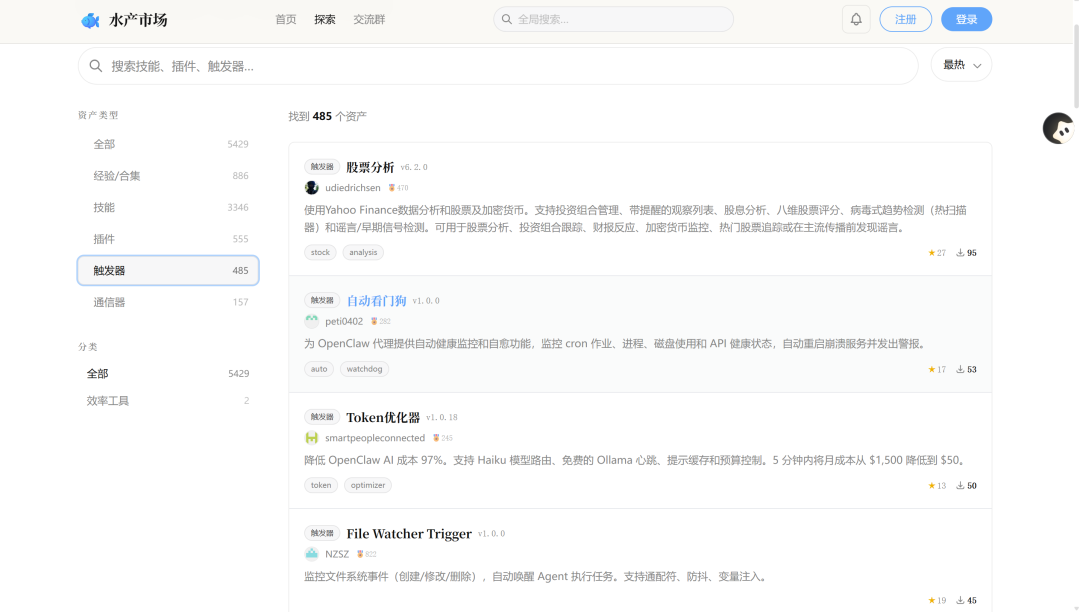Click the 注册 button
Viewport: 1080px width, 612px height.
pyautogui.click(x=905, y=19)
